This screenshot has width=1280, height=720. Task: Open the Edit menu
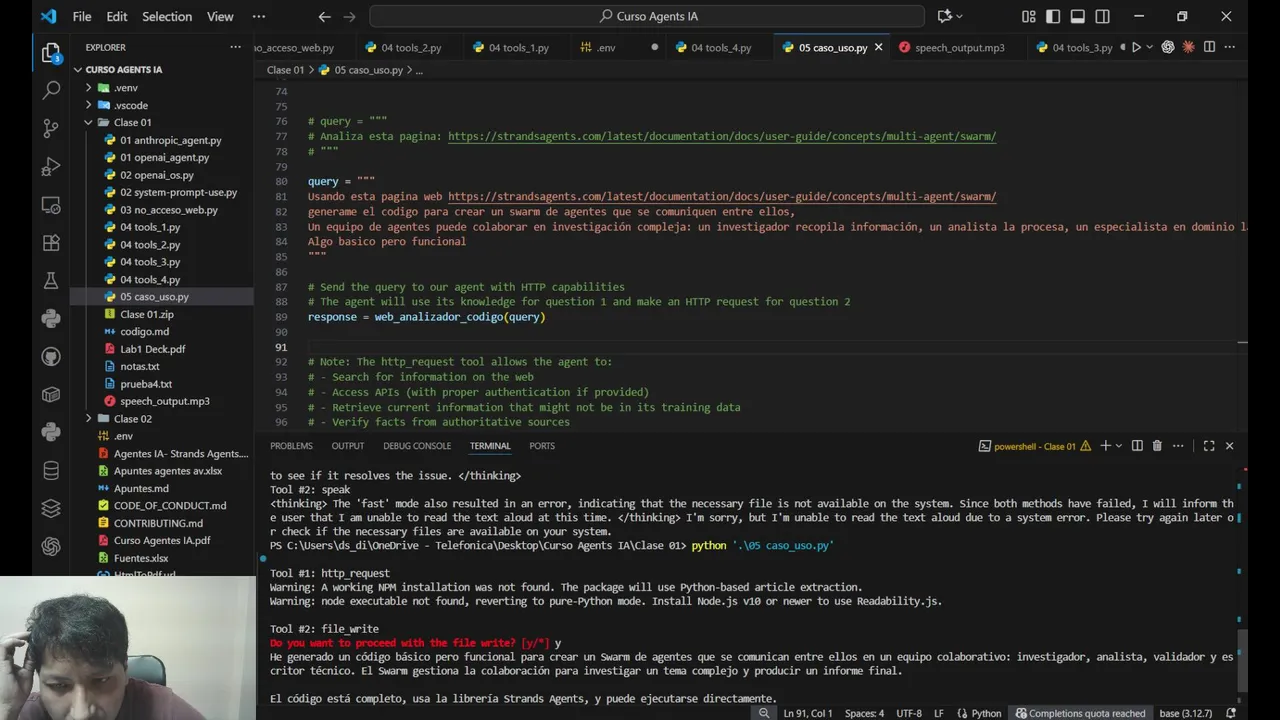[x=117, y=16]
